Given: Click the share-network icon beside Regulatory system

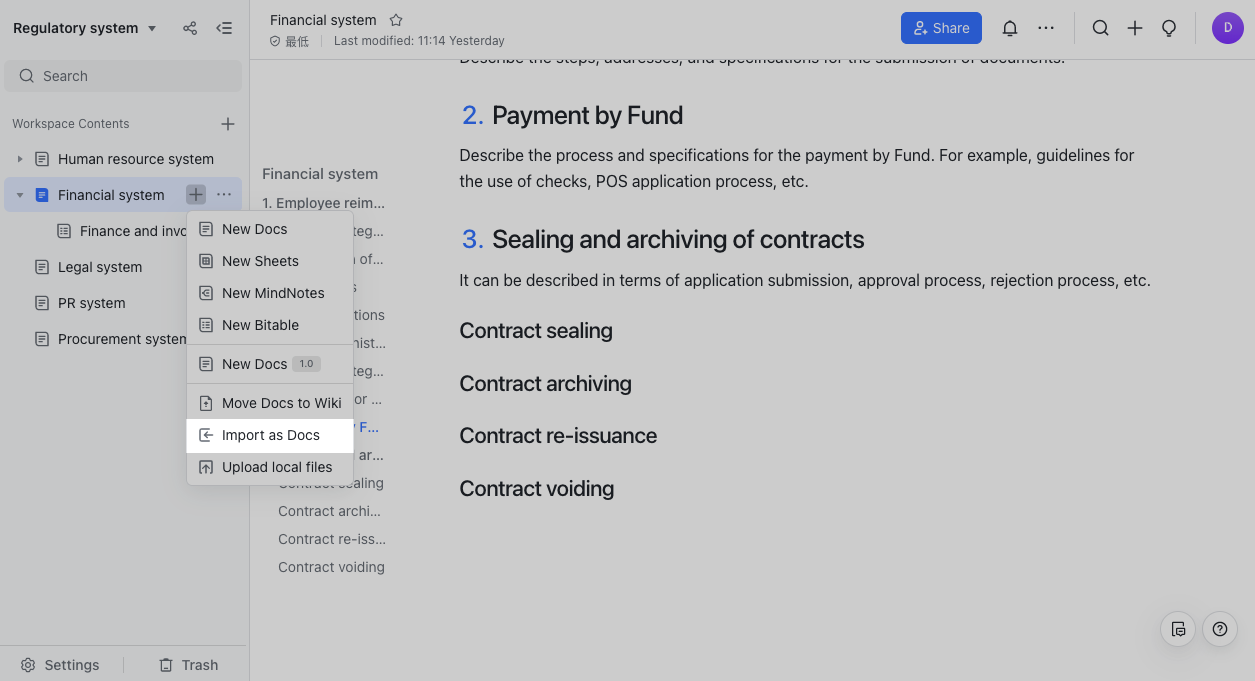Looking at the screenshot, I should (x=190, y=28).
